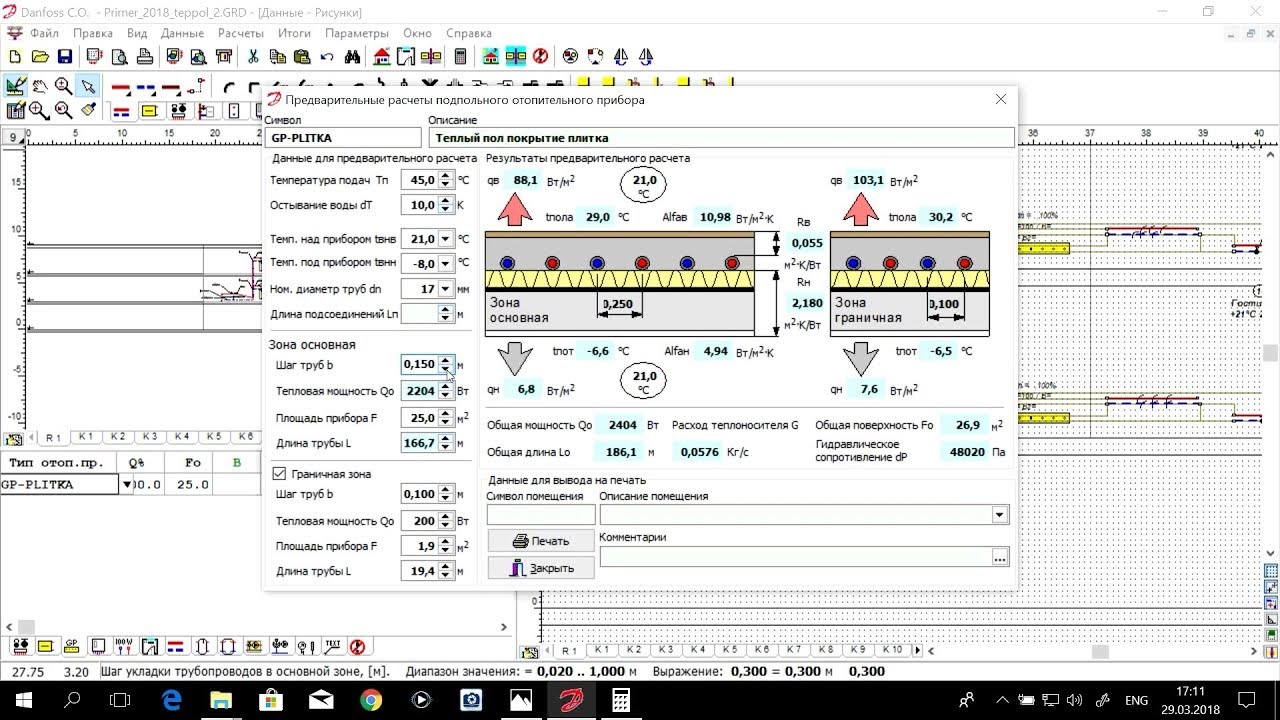This screenshot has width=1280, height=720.
Task: Decrease Тепловая мощность Qo 2204 value
Action: tap(446, 396)
